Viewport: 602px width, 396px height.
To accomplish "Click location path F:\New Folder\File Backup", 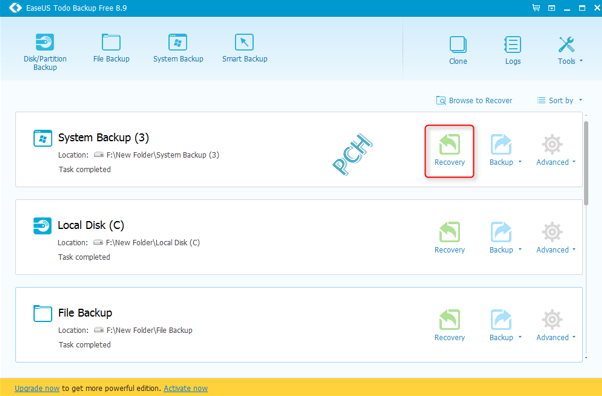I will tap(149, 330).
